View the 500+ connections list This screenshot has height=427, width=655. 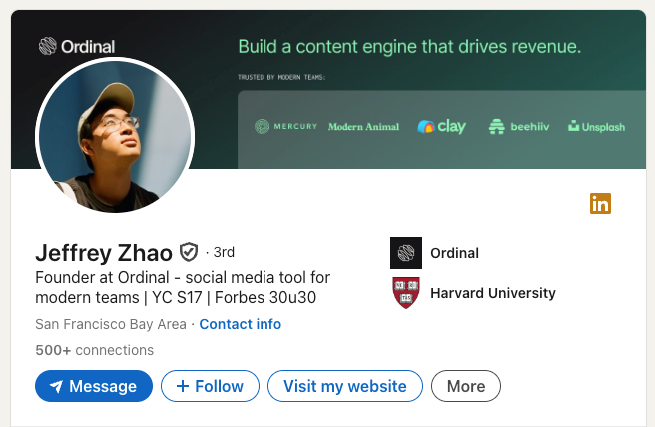[x=94, y=350]
